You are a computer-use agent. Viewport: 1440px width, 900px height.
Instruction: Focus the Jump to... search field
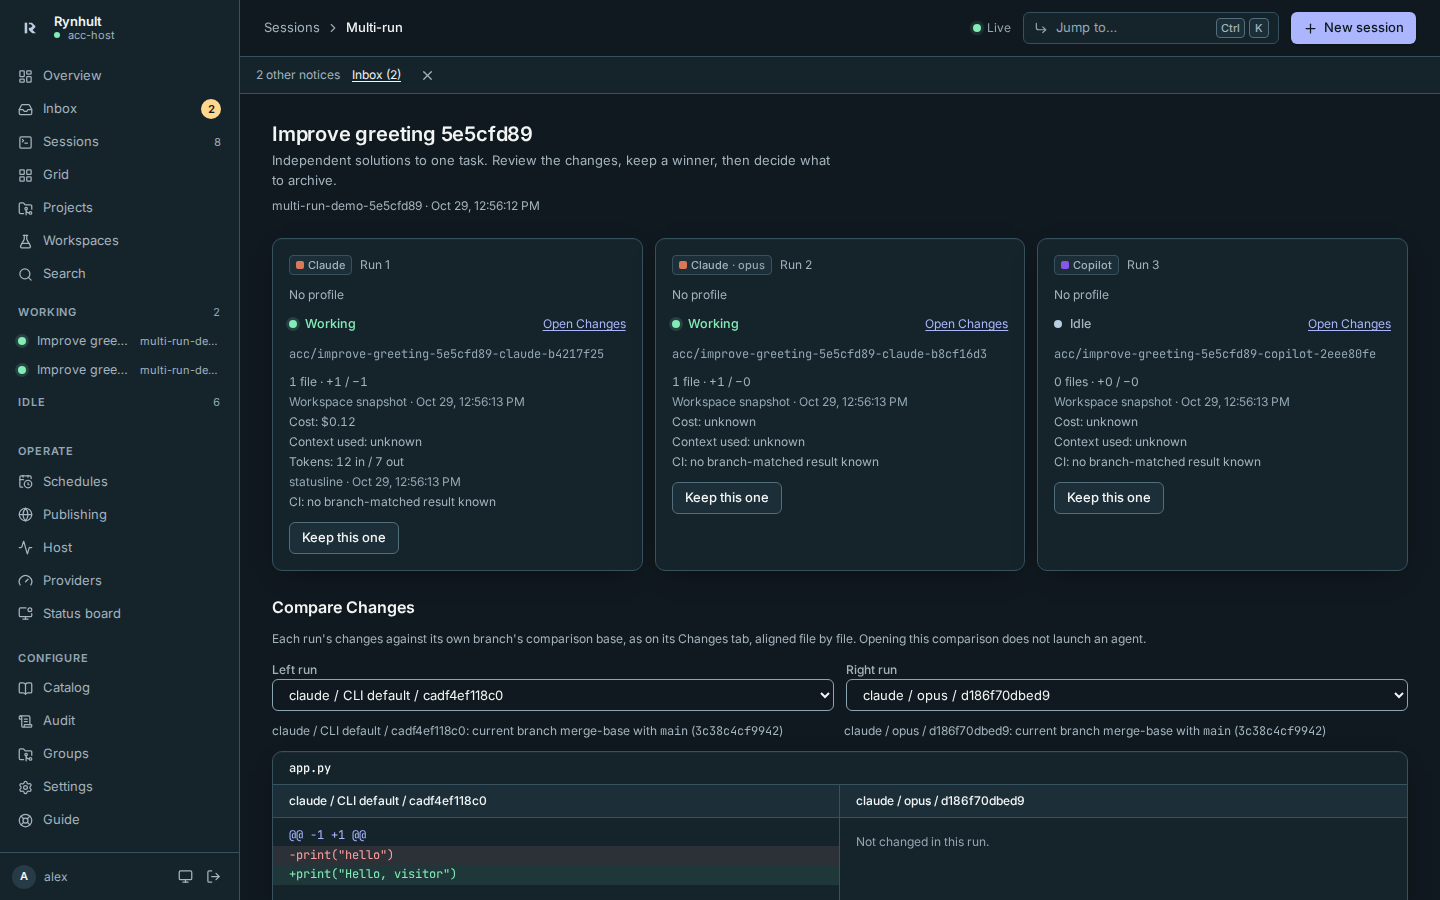coord(1151,28)
